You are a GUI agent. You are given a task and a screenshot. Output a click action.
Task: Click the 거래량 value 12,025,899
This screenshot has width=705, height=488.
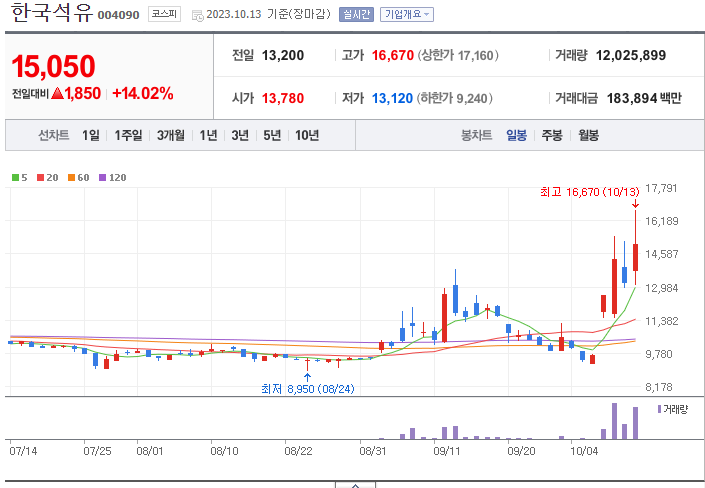click(x=631, y=56)
